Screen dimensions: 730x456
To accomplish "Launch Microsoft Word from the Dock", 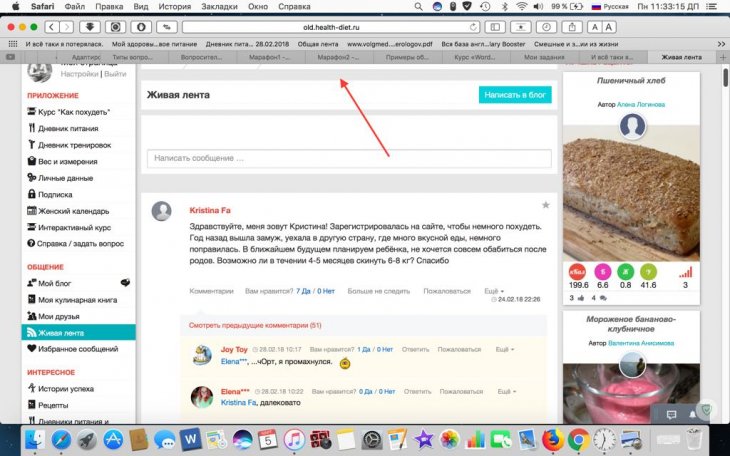I will (191, 439).
